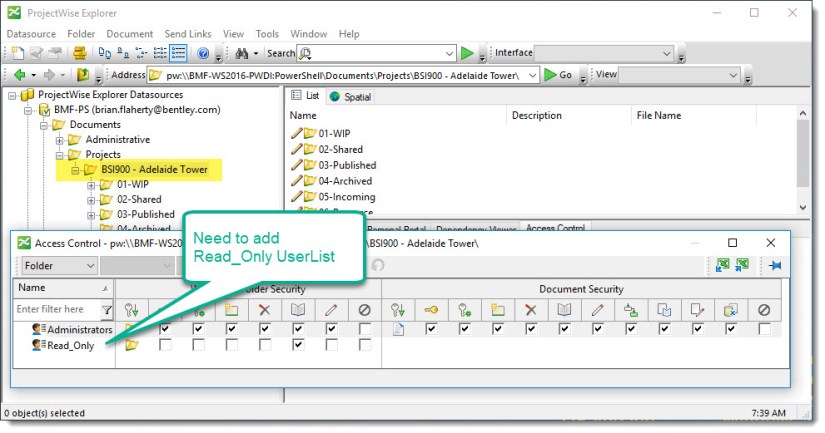
Task: Collapse the Projects tree node
Action: click(59, 155)
